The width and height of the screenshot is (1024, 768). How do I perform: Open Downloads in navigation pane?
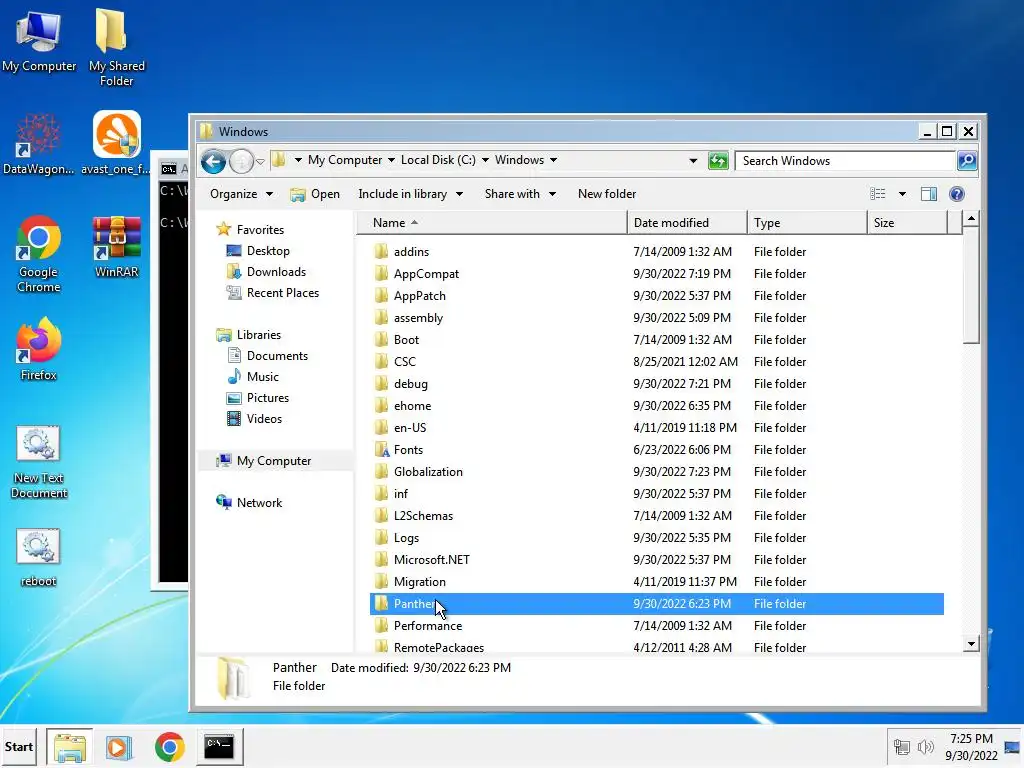coord(266,272)
